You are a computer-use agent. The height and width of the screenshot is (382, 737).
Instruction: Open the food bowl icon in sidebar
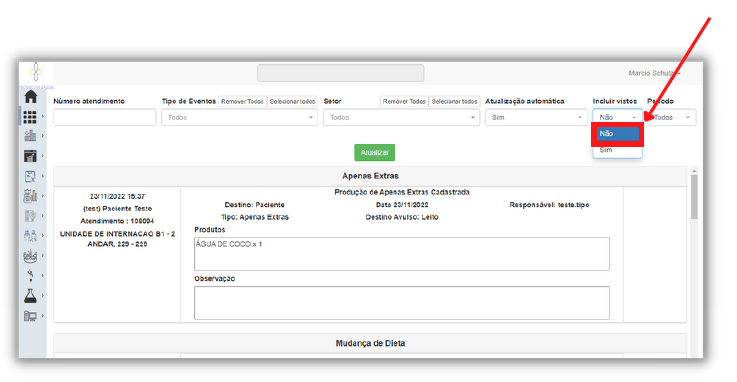30,256
